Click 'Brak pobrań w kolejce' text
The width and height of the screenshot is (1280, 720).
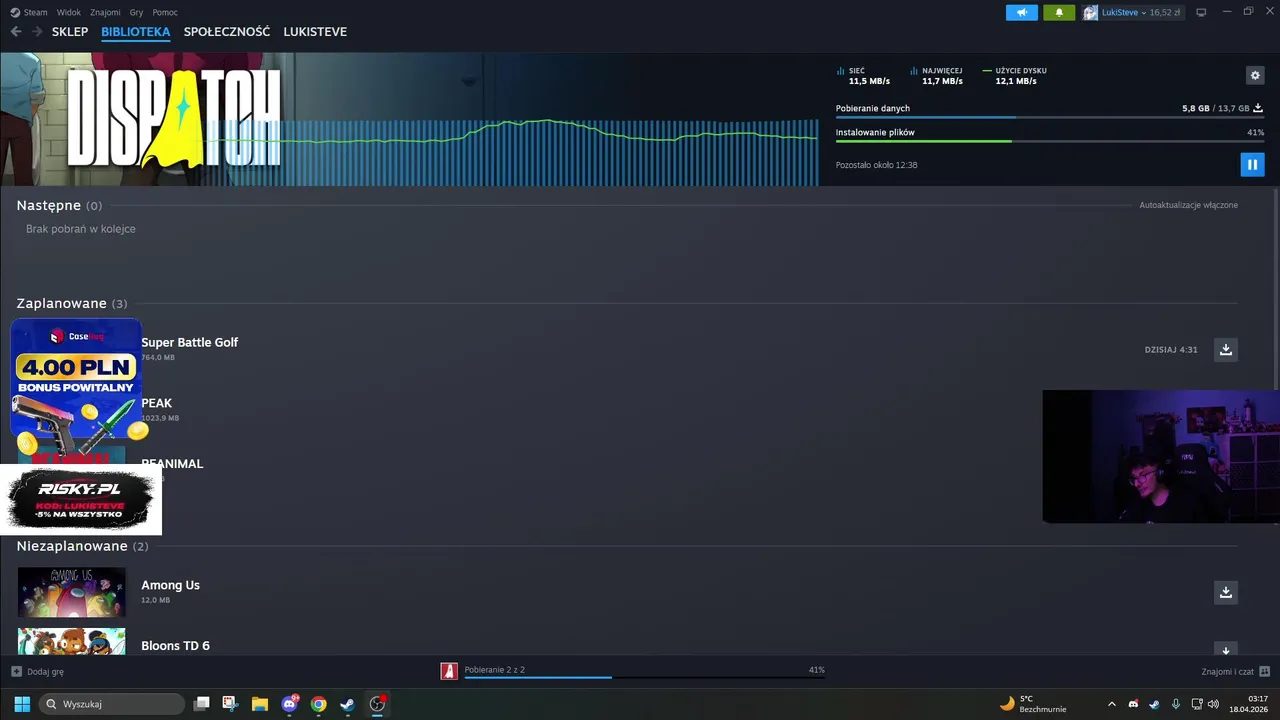pyautogui.click(x=81, y=229)
